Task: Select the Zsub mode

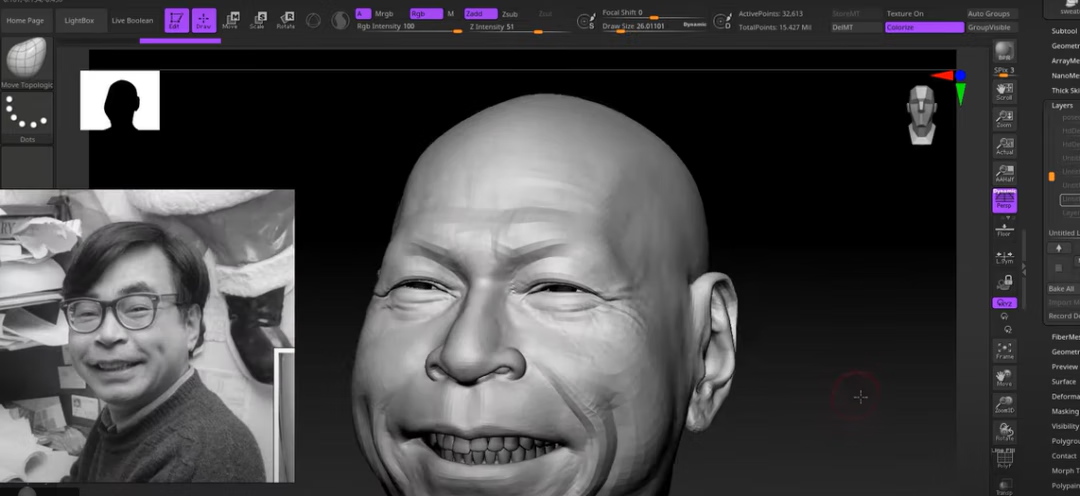Action: [510, 14]
